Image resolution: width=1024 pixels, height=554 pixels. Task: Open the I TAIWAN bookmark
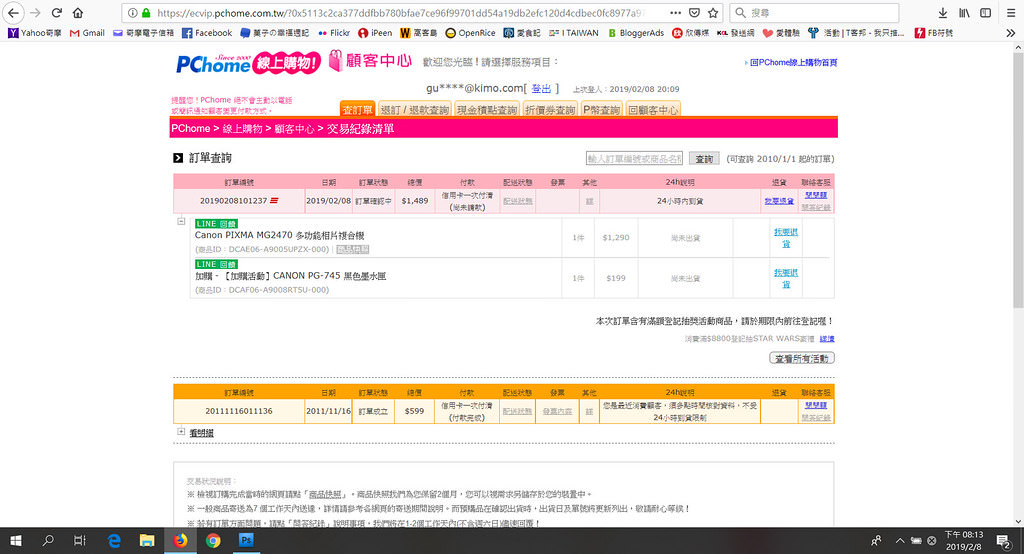point(573,33)
